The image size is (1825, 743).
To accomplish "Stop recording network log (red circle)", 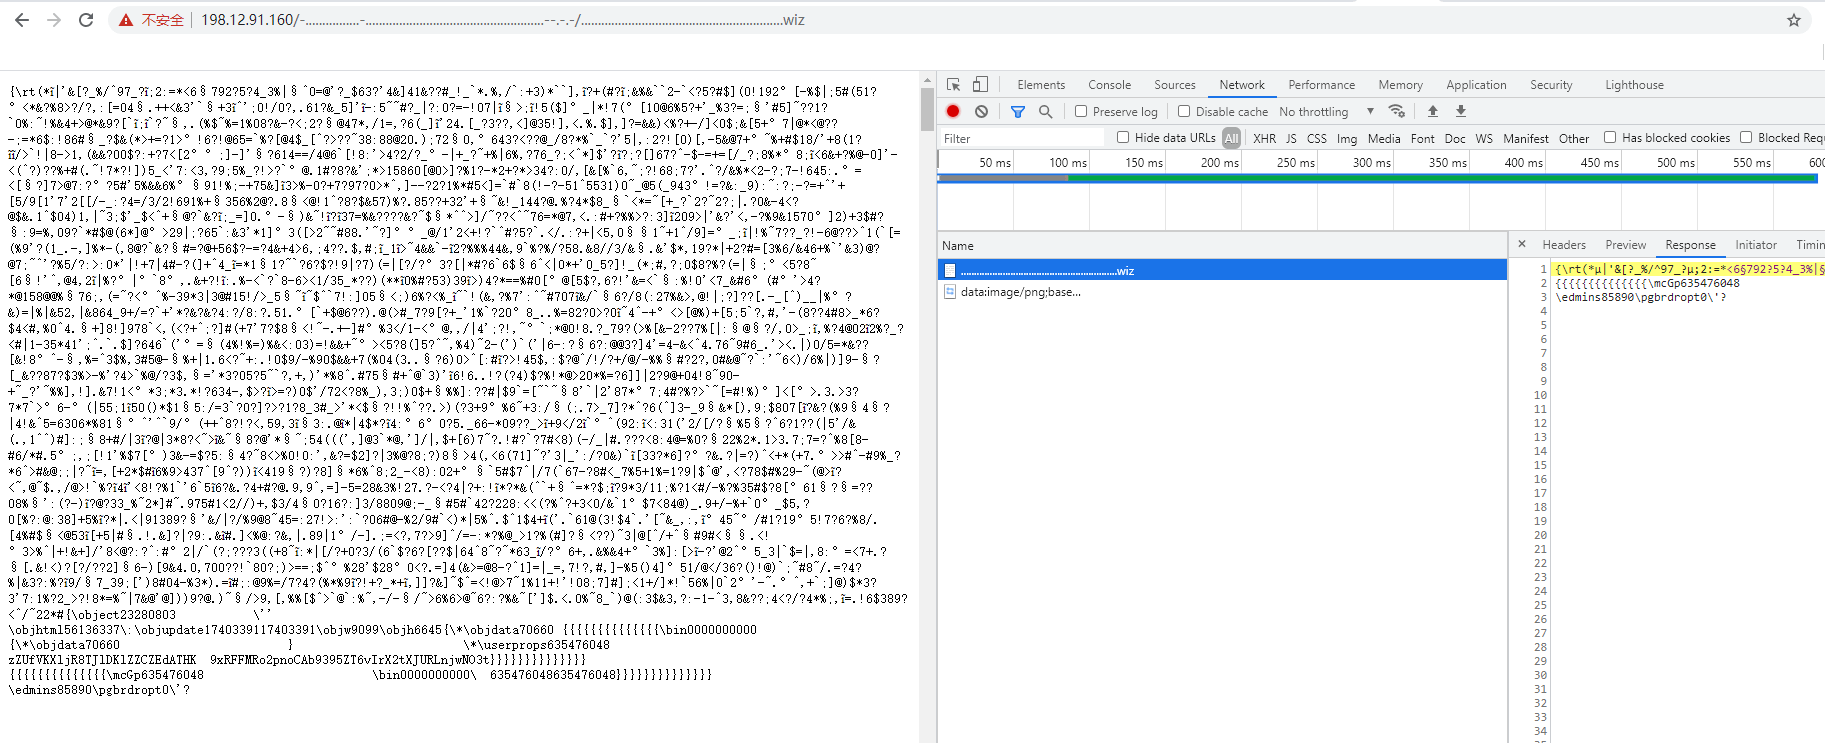I will coord(954,111).
